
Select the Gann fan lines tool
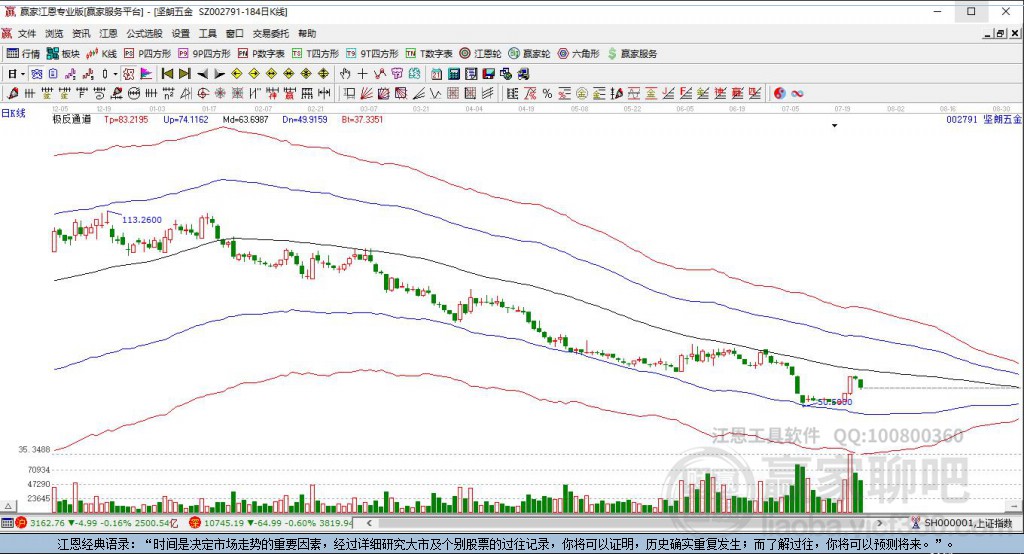[x=366, y=93]
